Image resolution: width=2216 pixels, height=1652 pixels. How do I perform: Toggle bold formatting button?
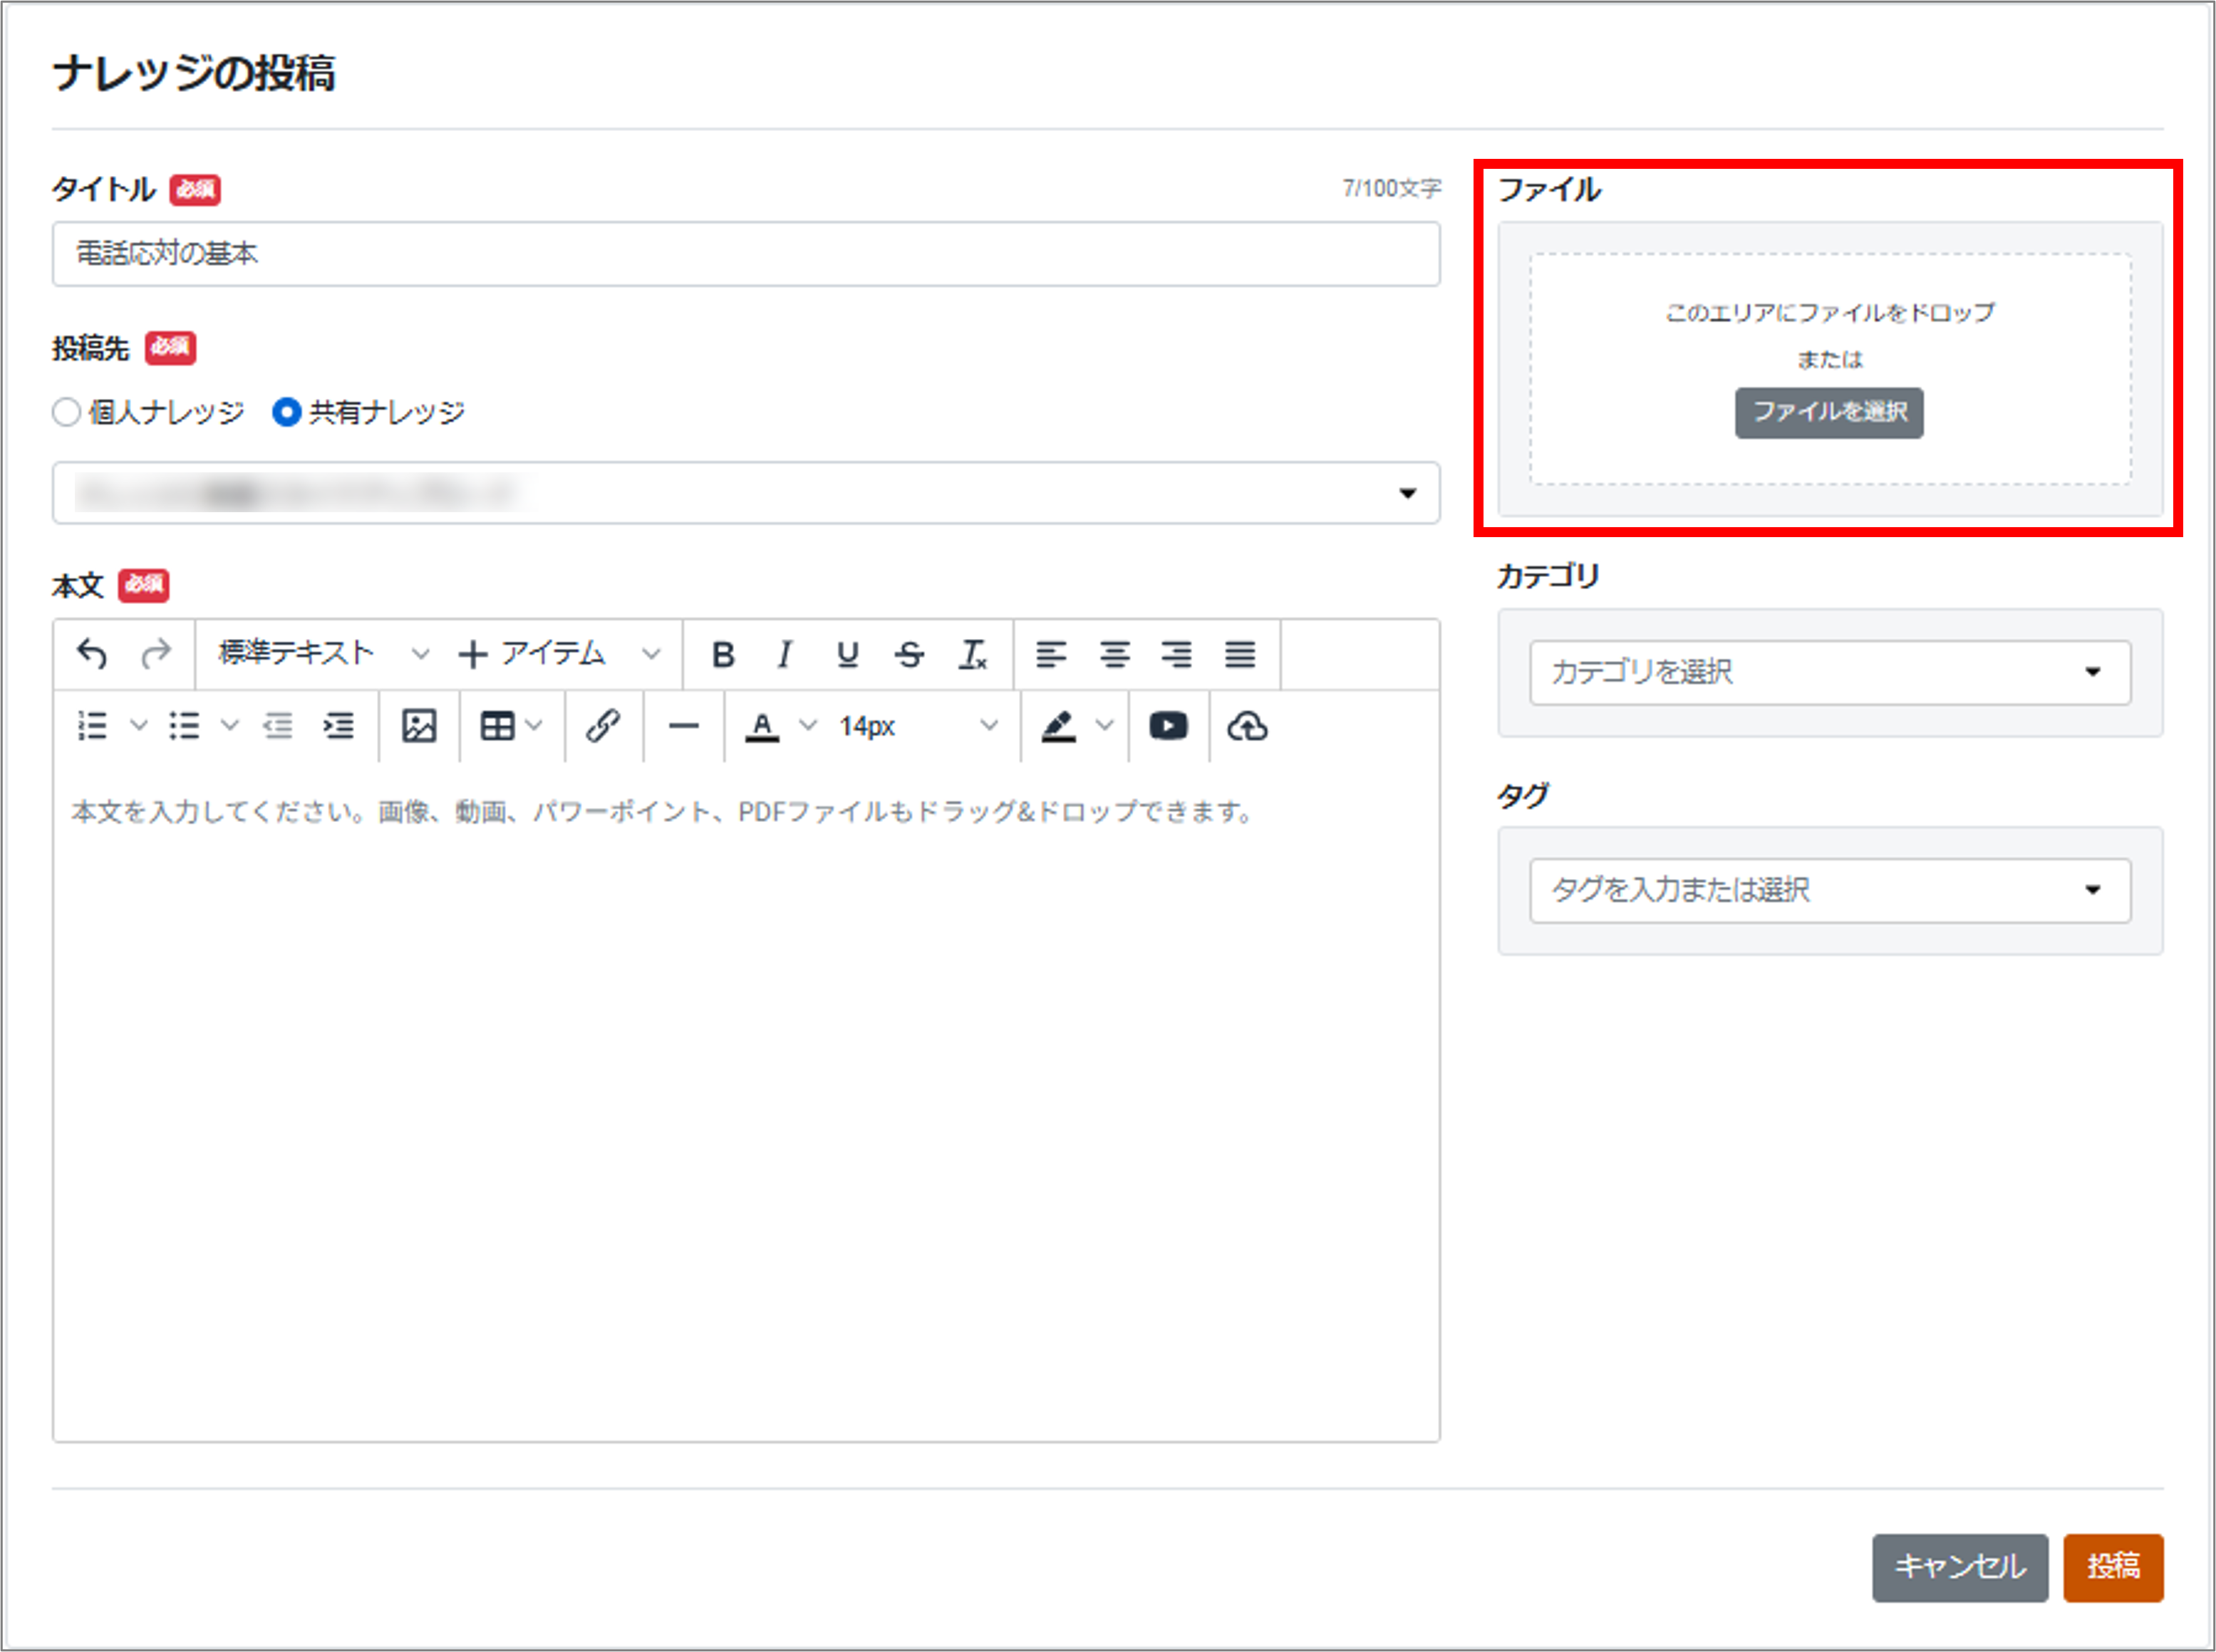click(723, 654)
